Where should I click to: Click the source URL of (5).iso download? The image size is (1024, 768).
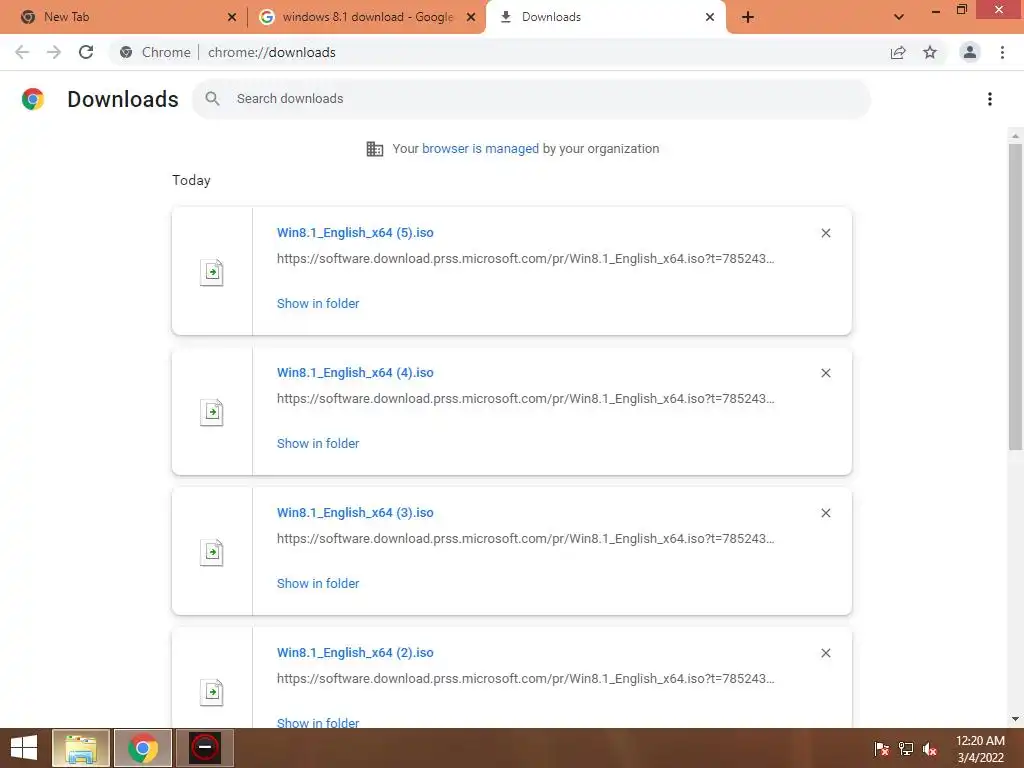(526, 259)
